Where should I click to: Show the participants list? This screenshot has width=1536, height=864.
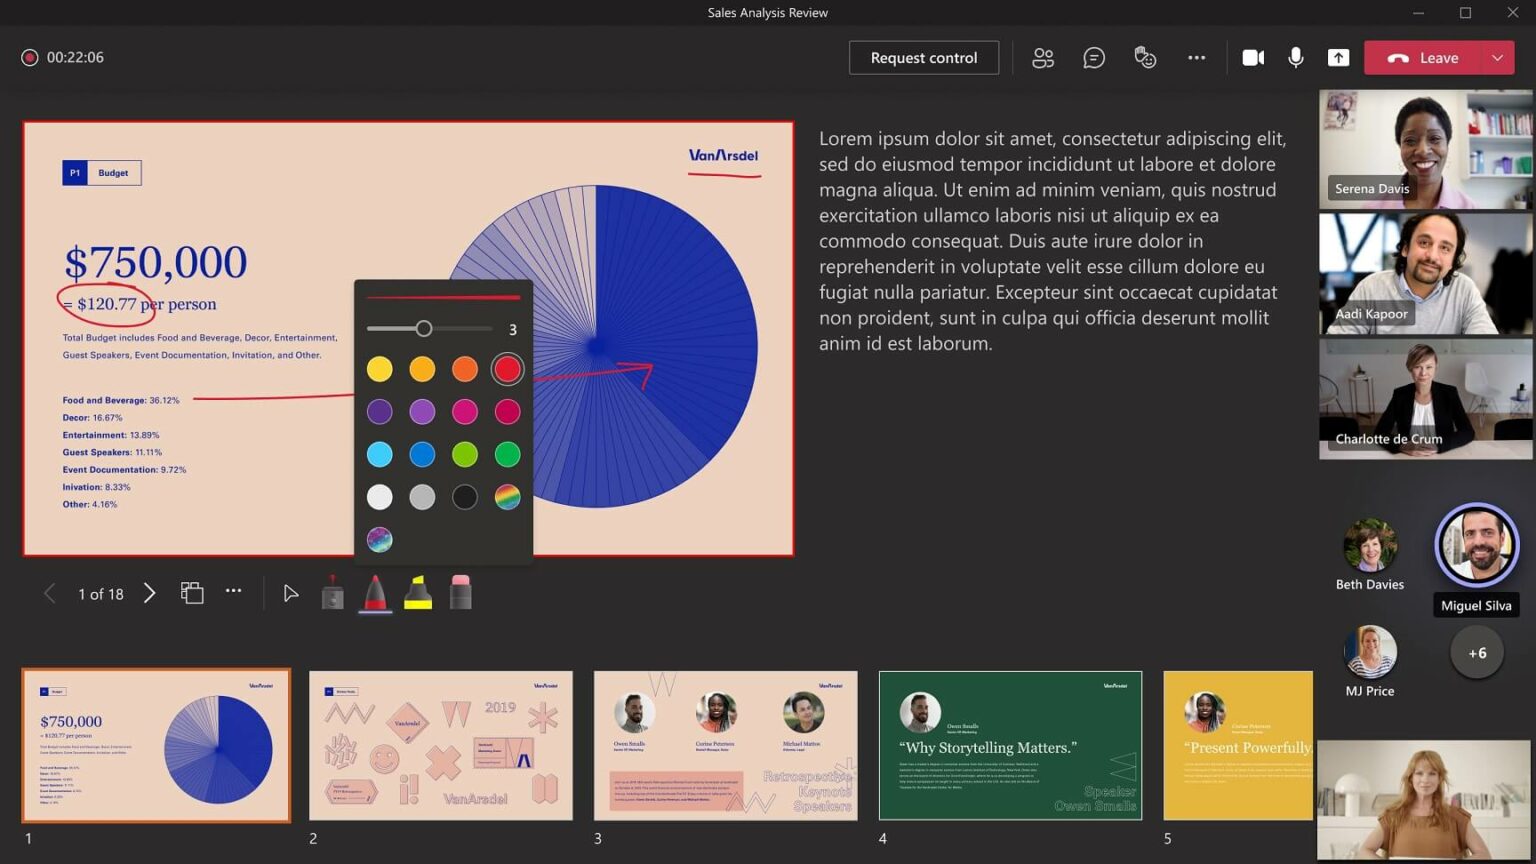pos(1043,57)
